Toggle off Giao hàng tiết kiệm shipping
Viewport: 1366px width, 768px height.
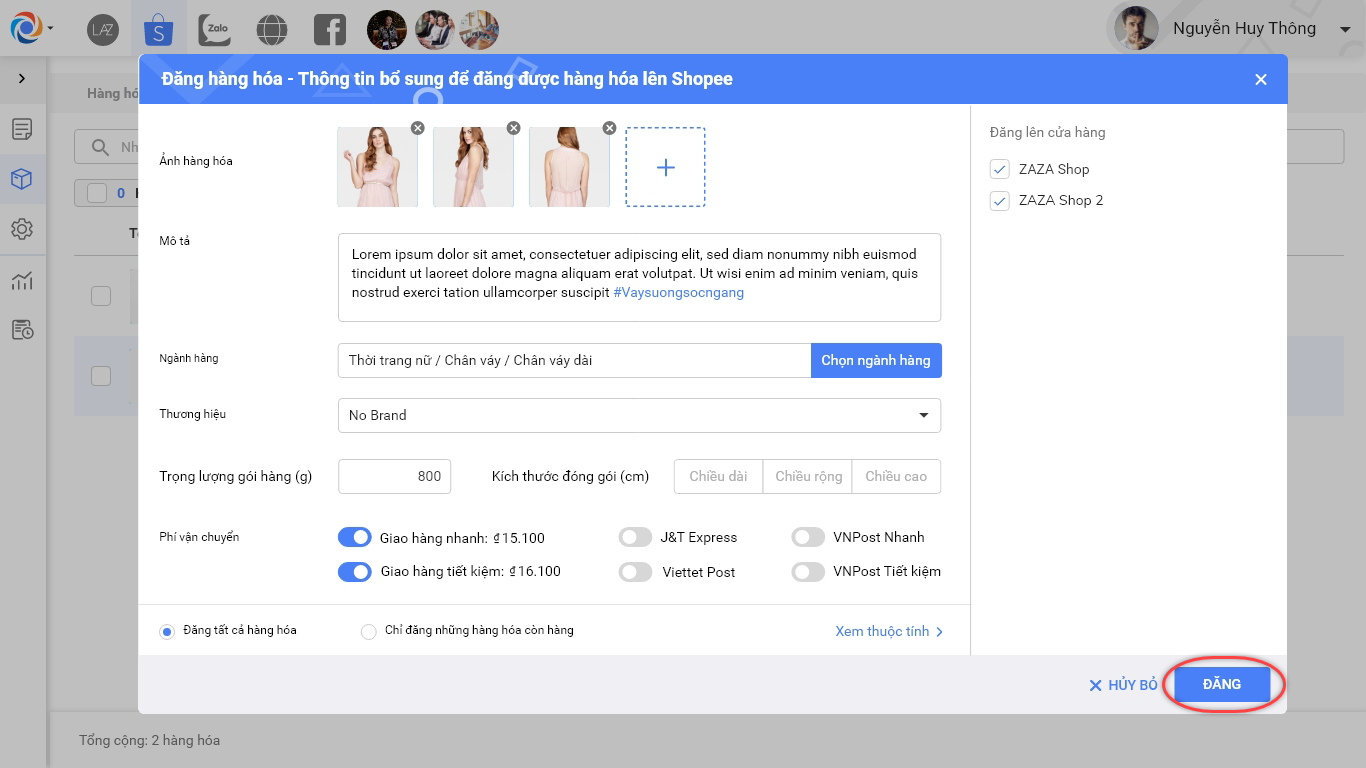[x=355, y=572]
